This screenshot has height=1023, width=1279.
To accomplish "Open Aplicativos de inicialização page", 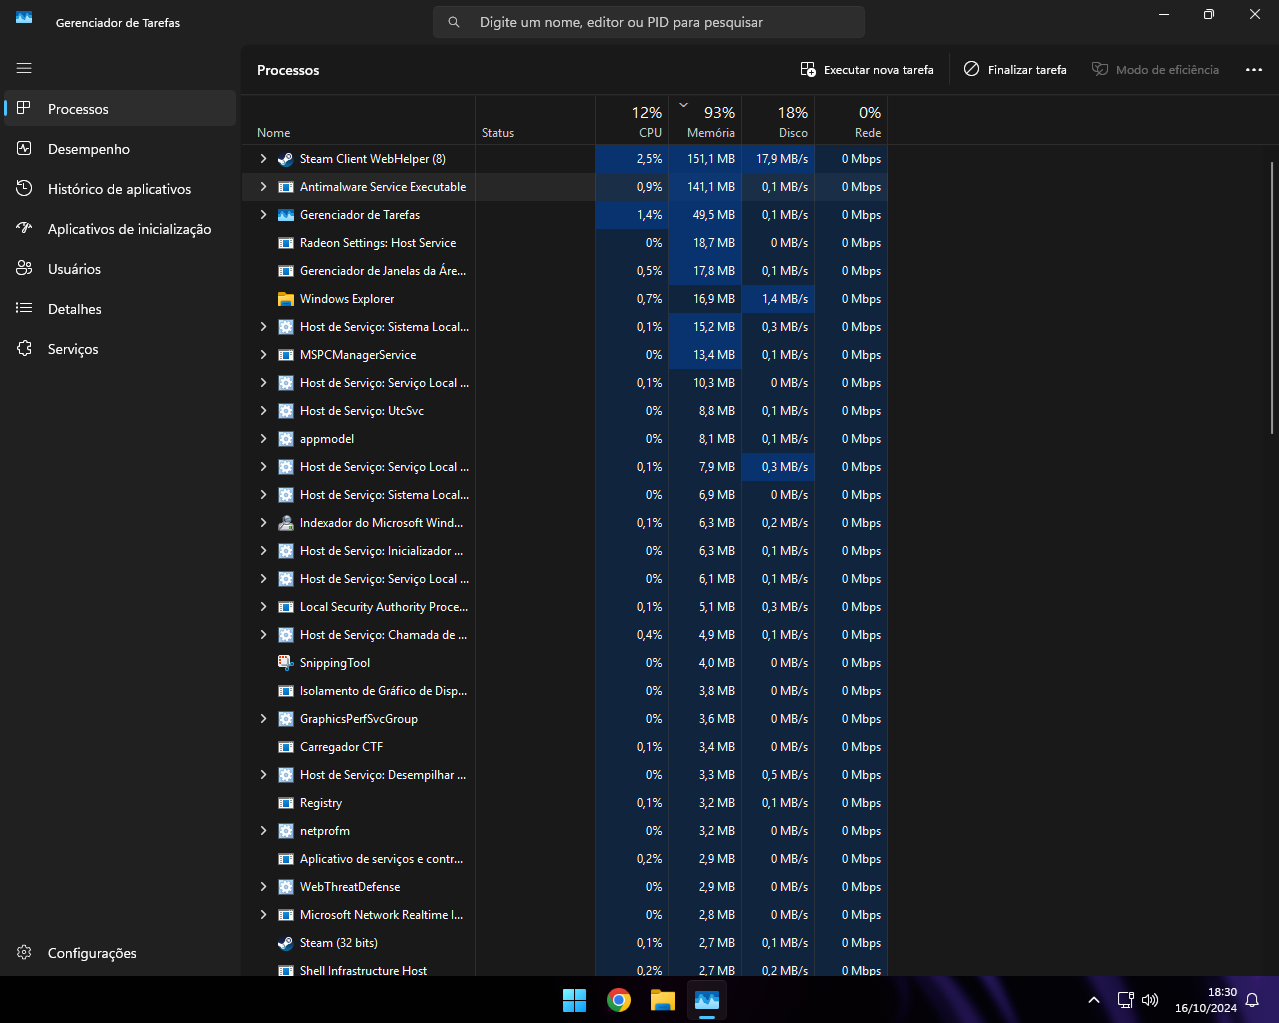I will [x=120, y=229].
